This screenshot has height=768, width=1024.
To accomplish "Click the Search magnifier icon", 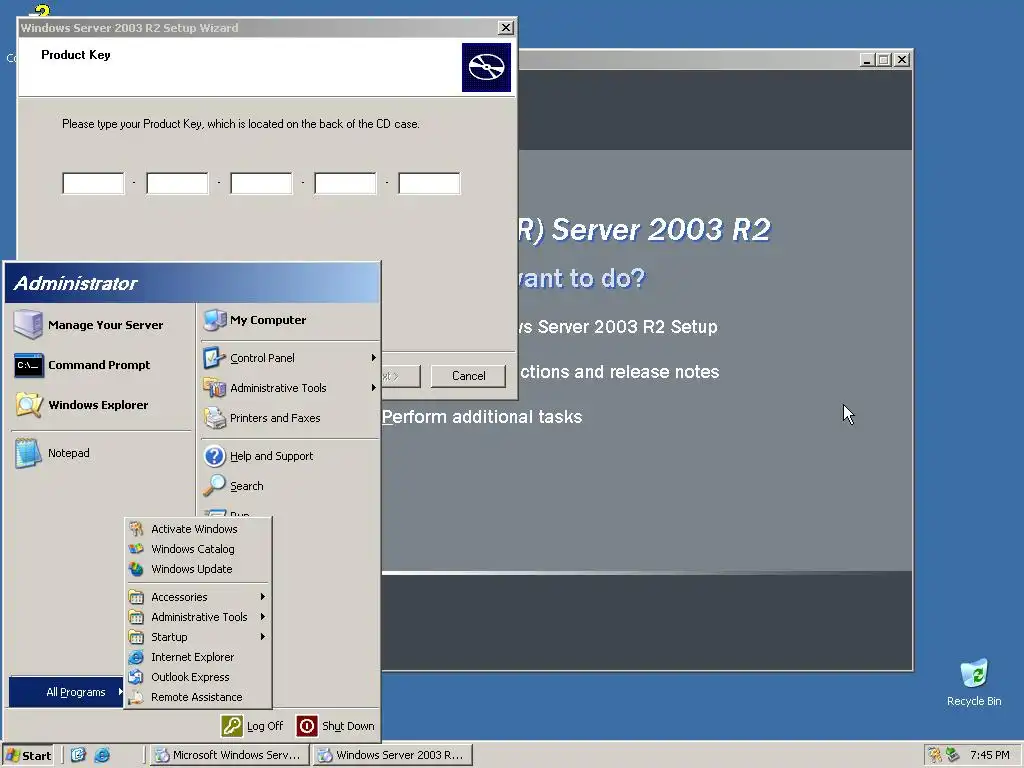I will pos(214,486).
